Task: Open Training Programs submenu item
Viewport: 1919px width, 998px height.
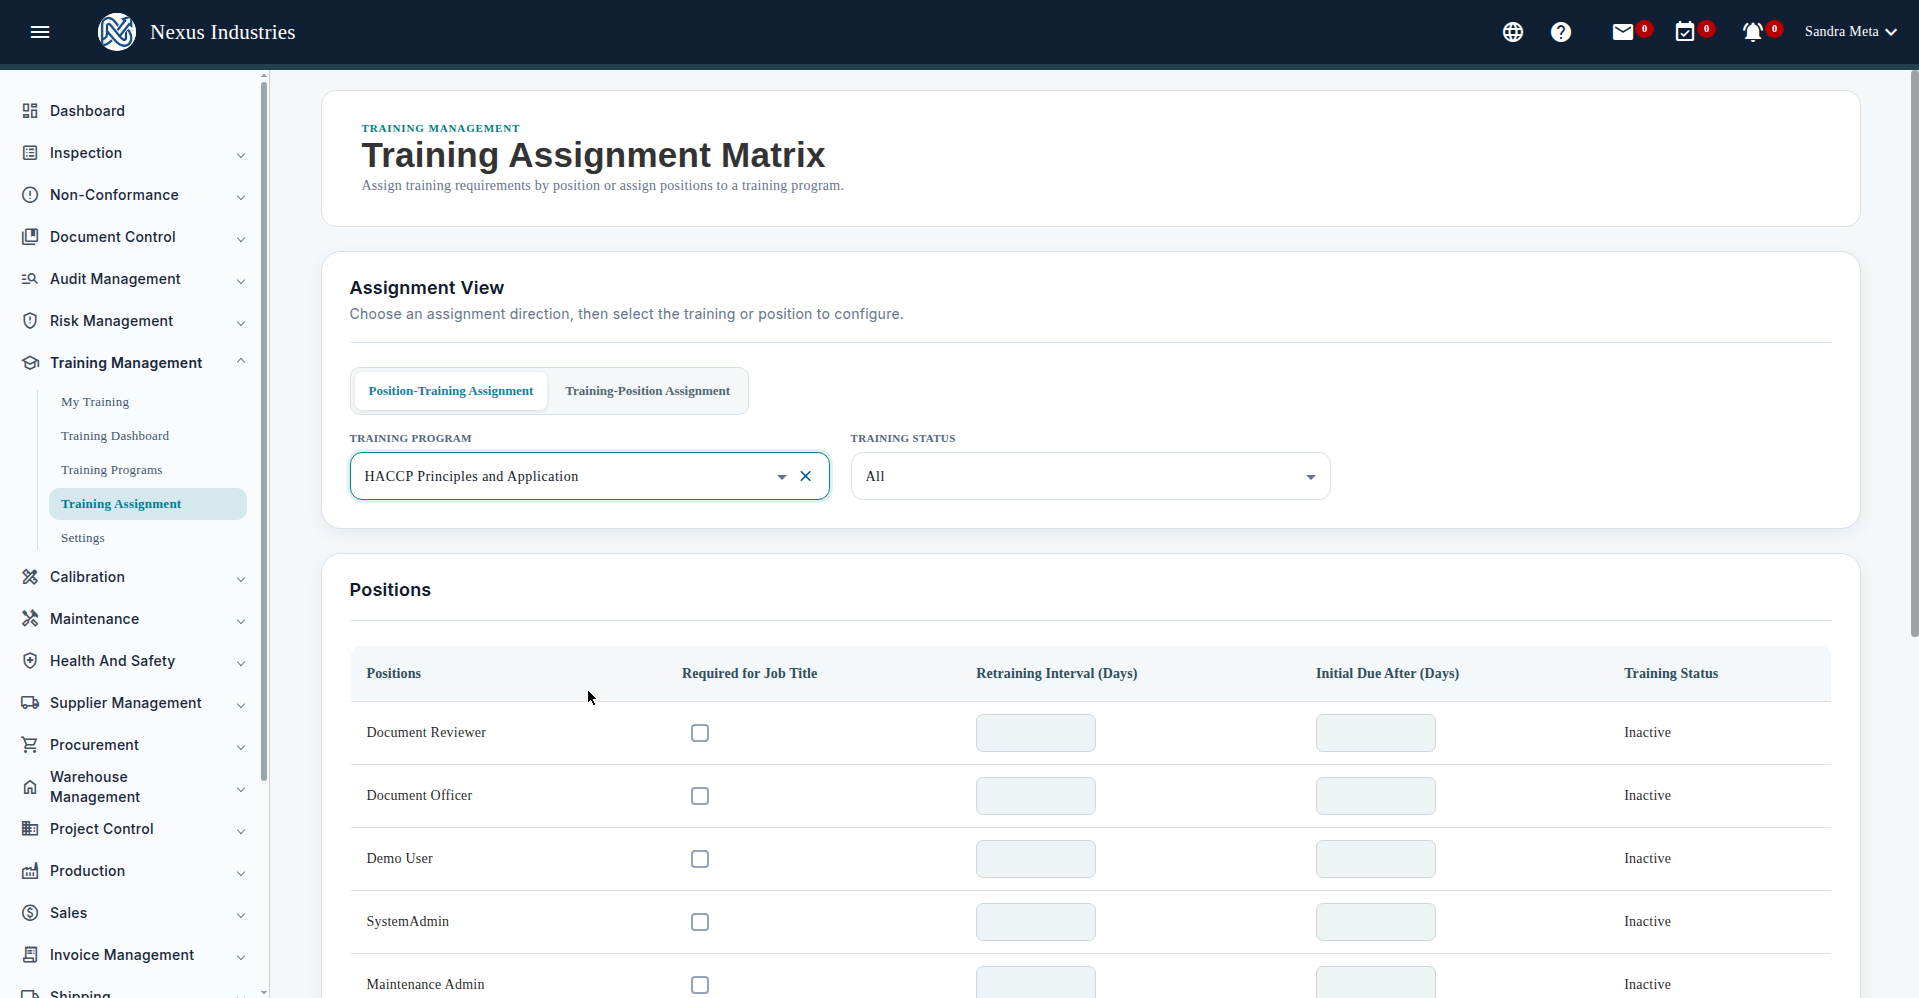Action: 111,470
